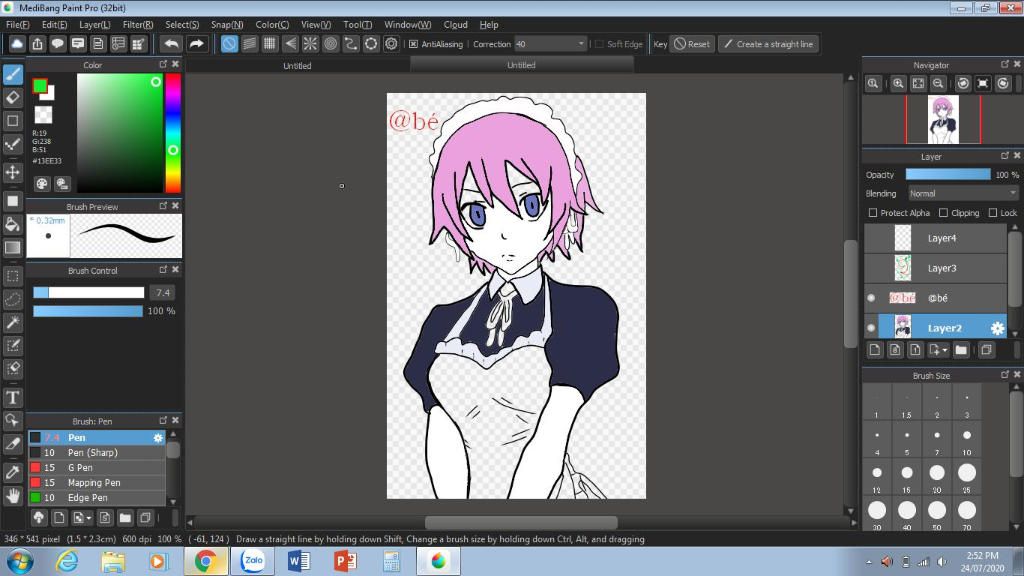Image resolution: width=1024 pixels, height=576 pixels.
Task: Enable the circle snap guide
Action: click(x=330, y=44)
